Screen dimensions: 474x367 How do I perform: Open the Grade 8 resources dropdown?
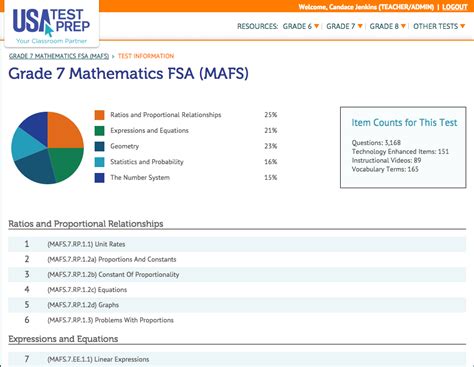coord(387,26)
